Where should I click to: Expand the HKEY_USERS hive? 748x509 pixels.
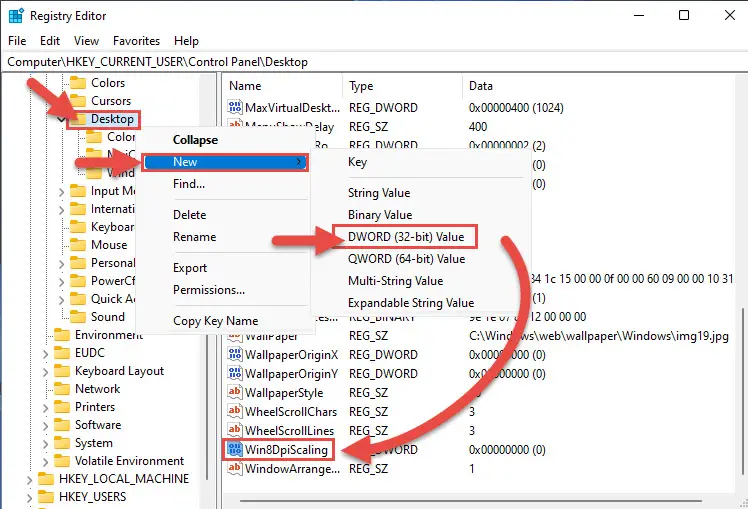point(30,498)
